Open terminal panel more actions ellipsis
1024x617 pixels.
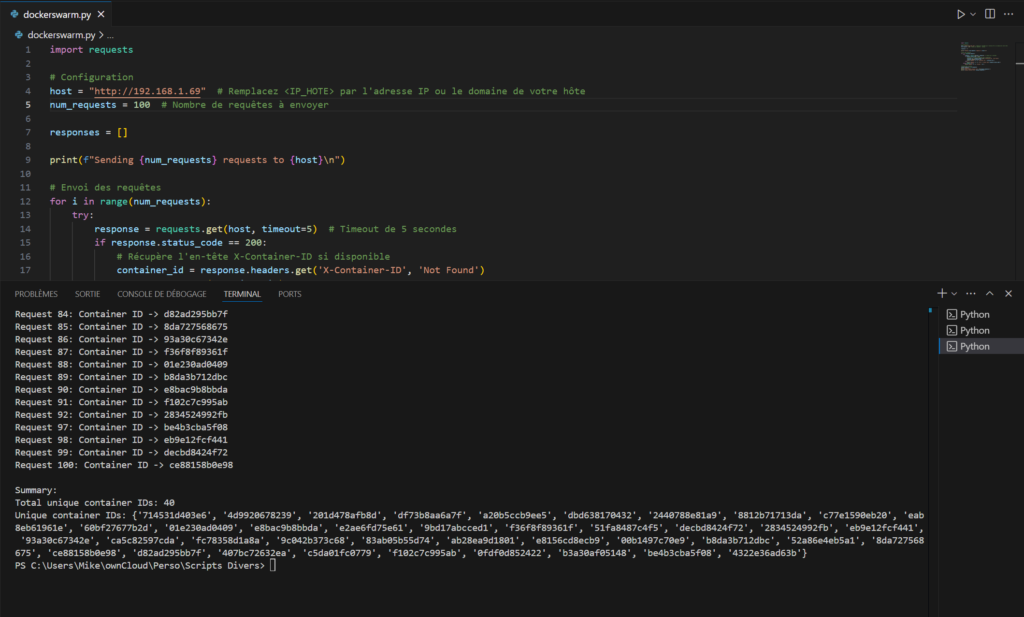pos(971,293)
